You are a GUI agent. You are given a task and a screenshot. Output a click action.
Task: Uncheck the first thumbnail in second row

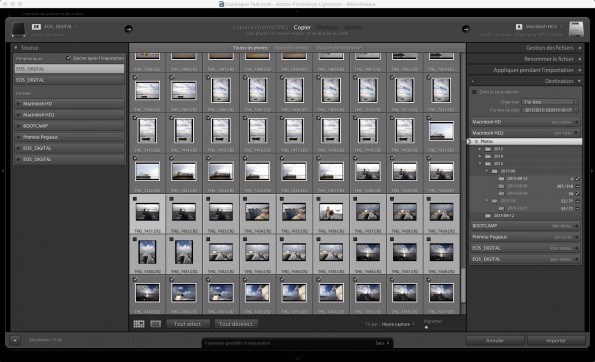[135, 77]
